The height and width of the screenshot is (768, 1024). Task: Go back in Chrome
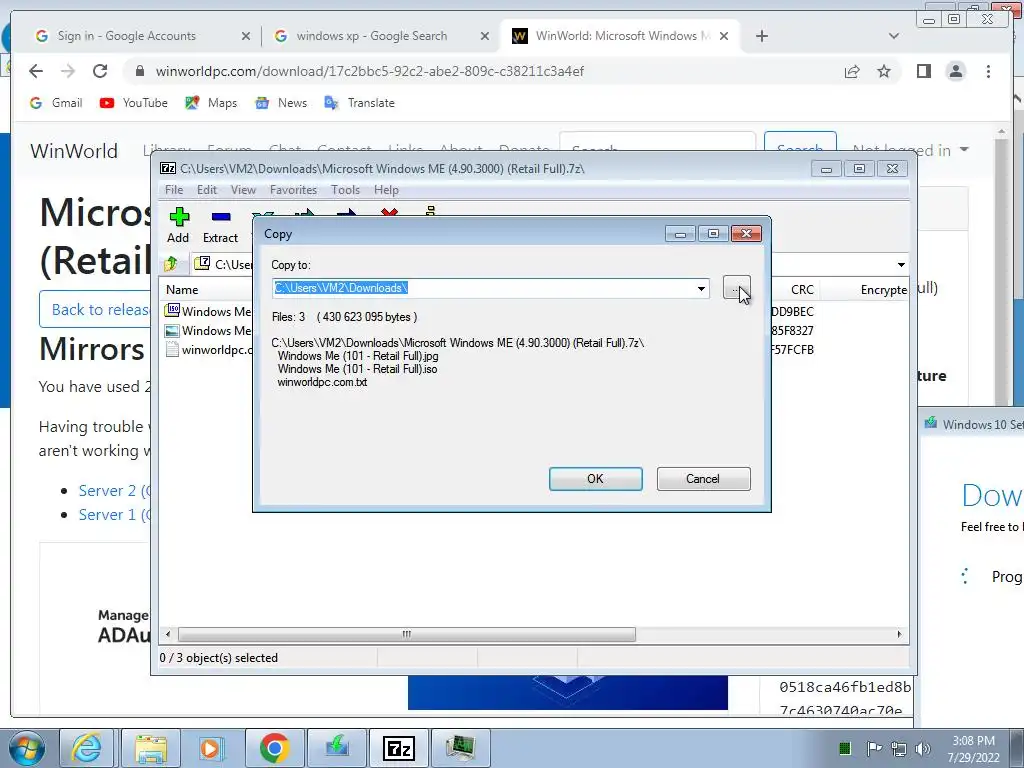click(36, 71)
